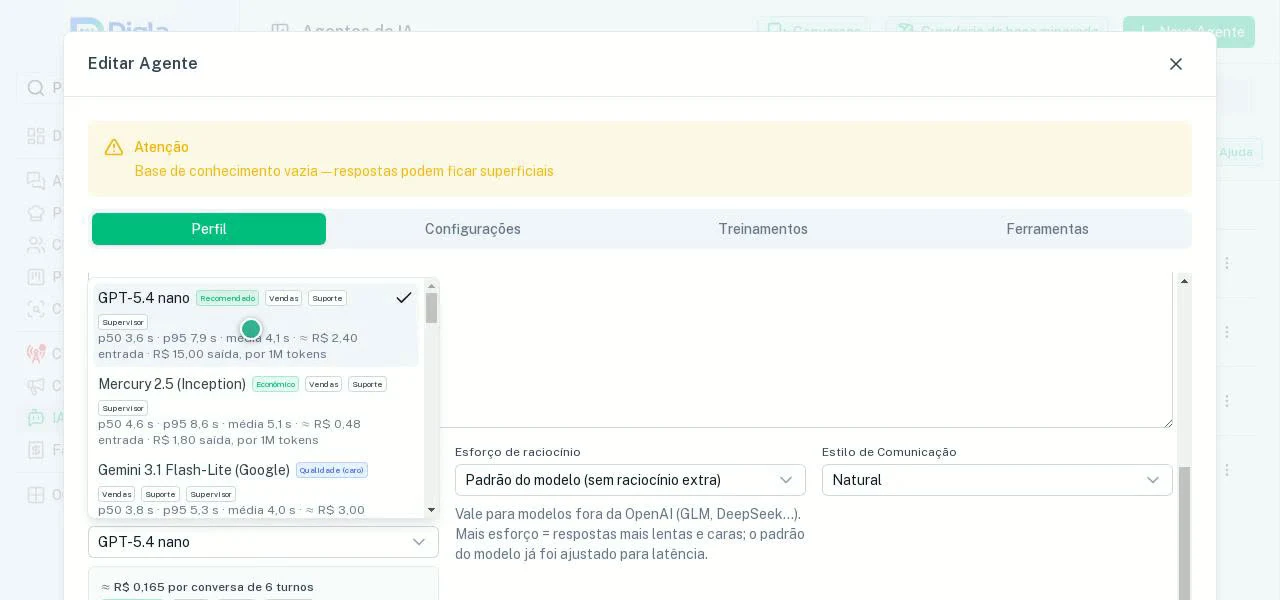Viewport: 1280px width, 600px height.
Task: Click the 'Editar Agente' dialog title
Action: tap(143, 64)
